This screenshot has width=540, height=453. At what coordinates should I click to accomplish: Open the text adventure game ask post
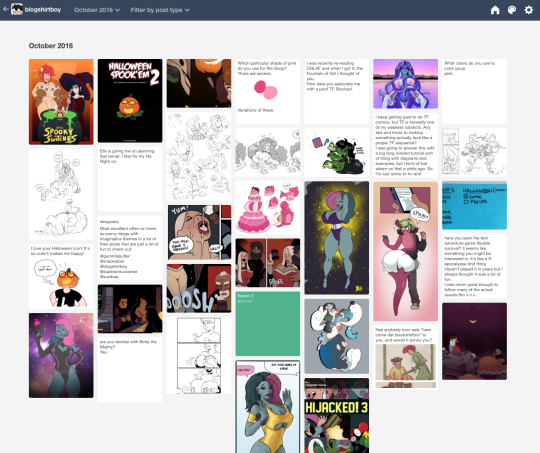pos(474,266)
